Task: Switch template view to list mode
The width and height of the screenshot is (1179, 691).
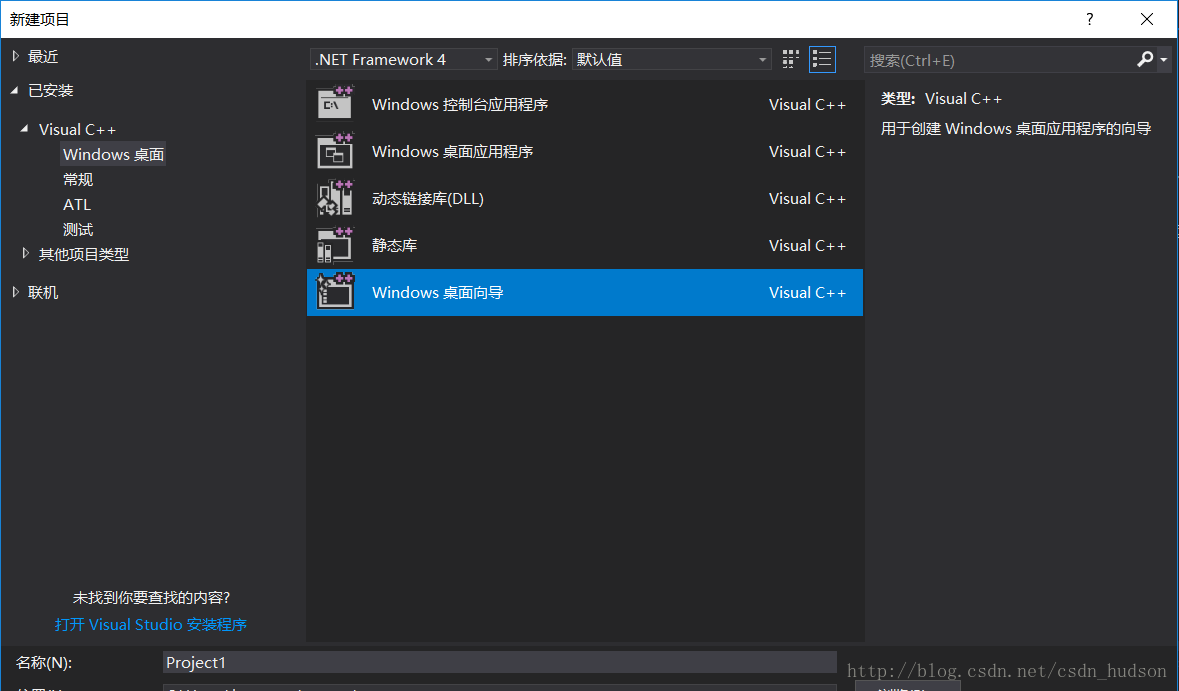Action: coord(822,59)
